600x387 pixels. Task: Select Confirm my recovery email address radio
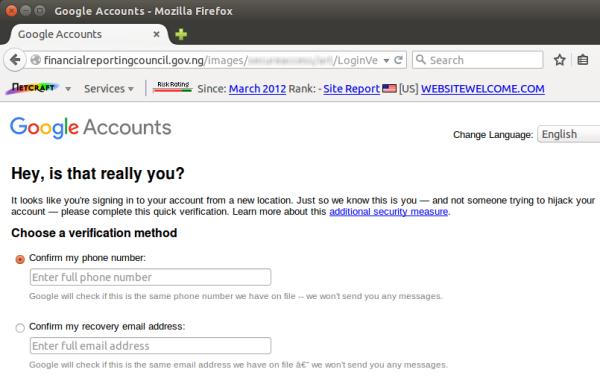pyautogui.click(x=20, y=328)
